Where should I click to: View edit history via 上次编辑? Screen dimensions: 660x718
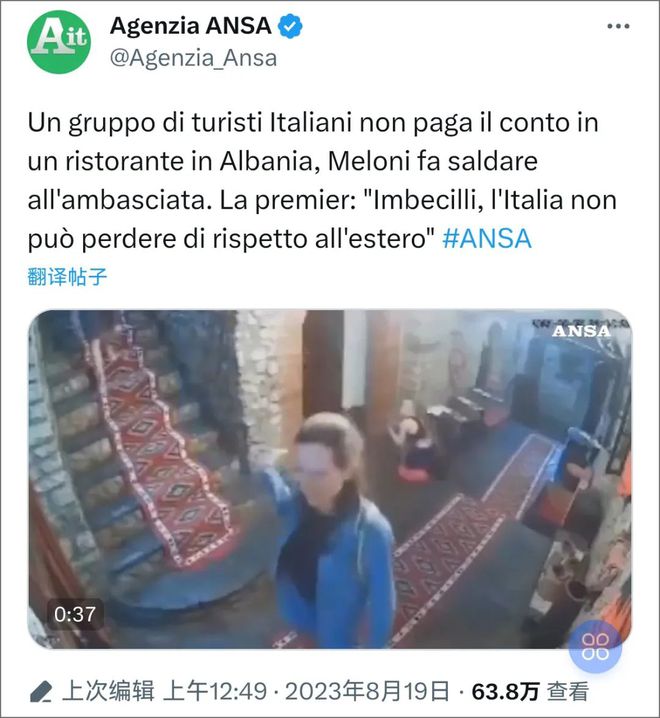coord(108,691)
